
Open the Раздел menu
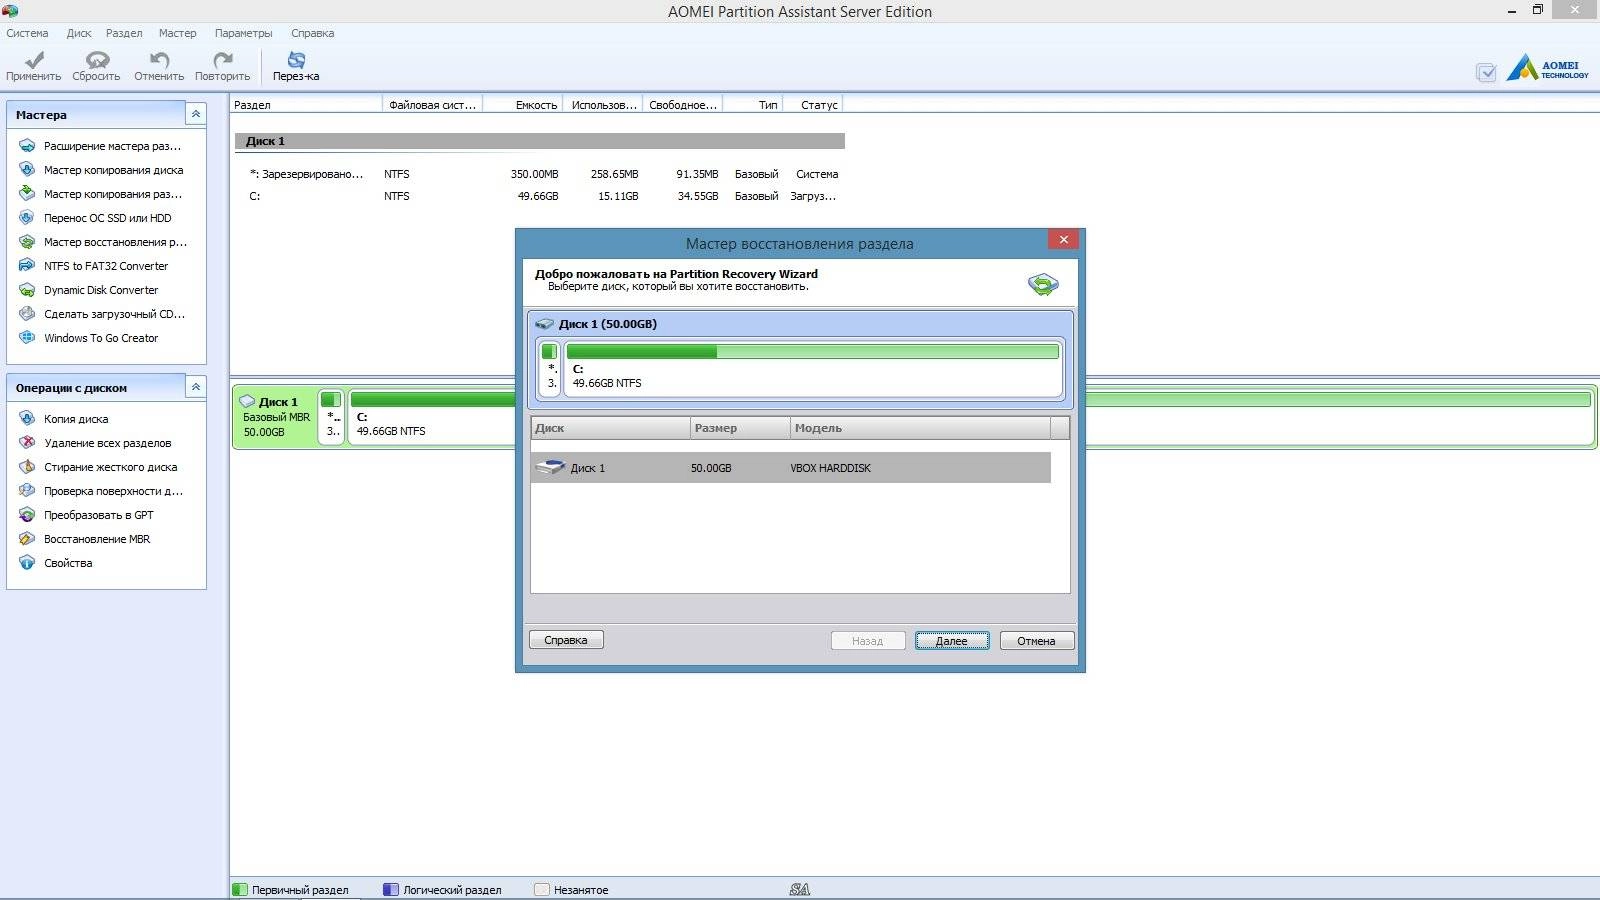tap(124, 33)
